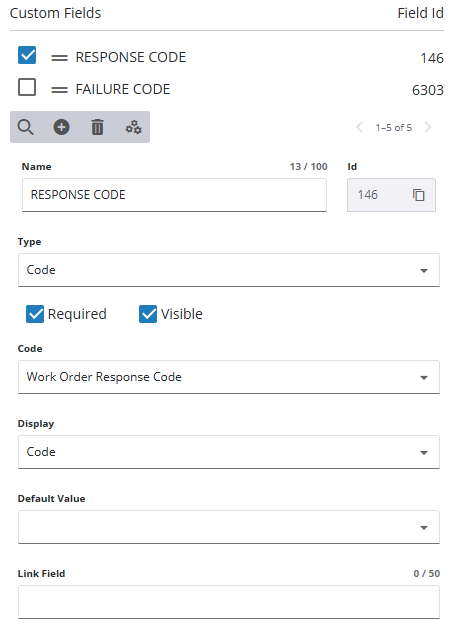Click the Name field containing RESPONSE CODE
The width and height of the screenshot is (450, 623).
(x=174, y=195)
